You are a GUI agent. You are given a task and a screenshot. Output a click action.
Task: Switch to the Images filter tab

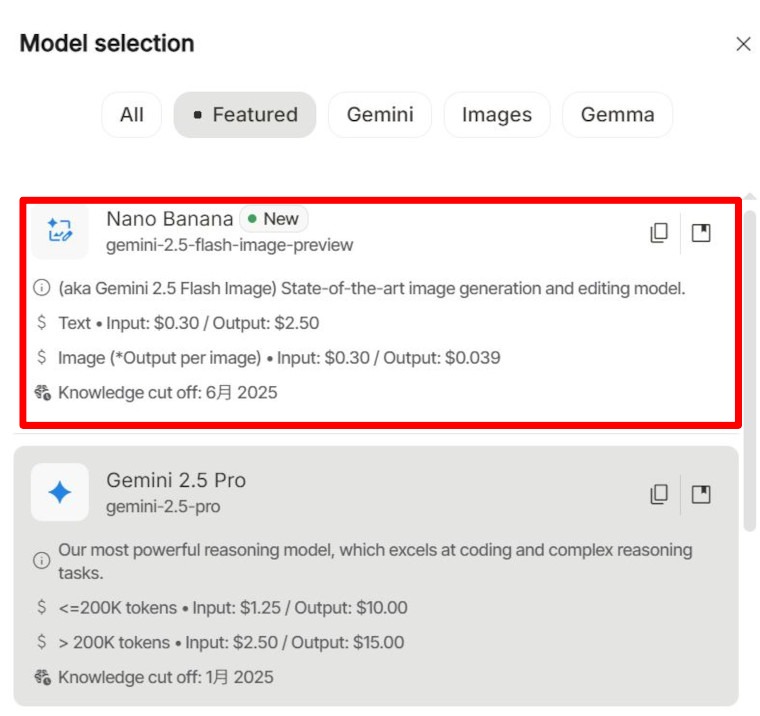[497, 115]
